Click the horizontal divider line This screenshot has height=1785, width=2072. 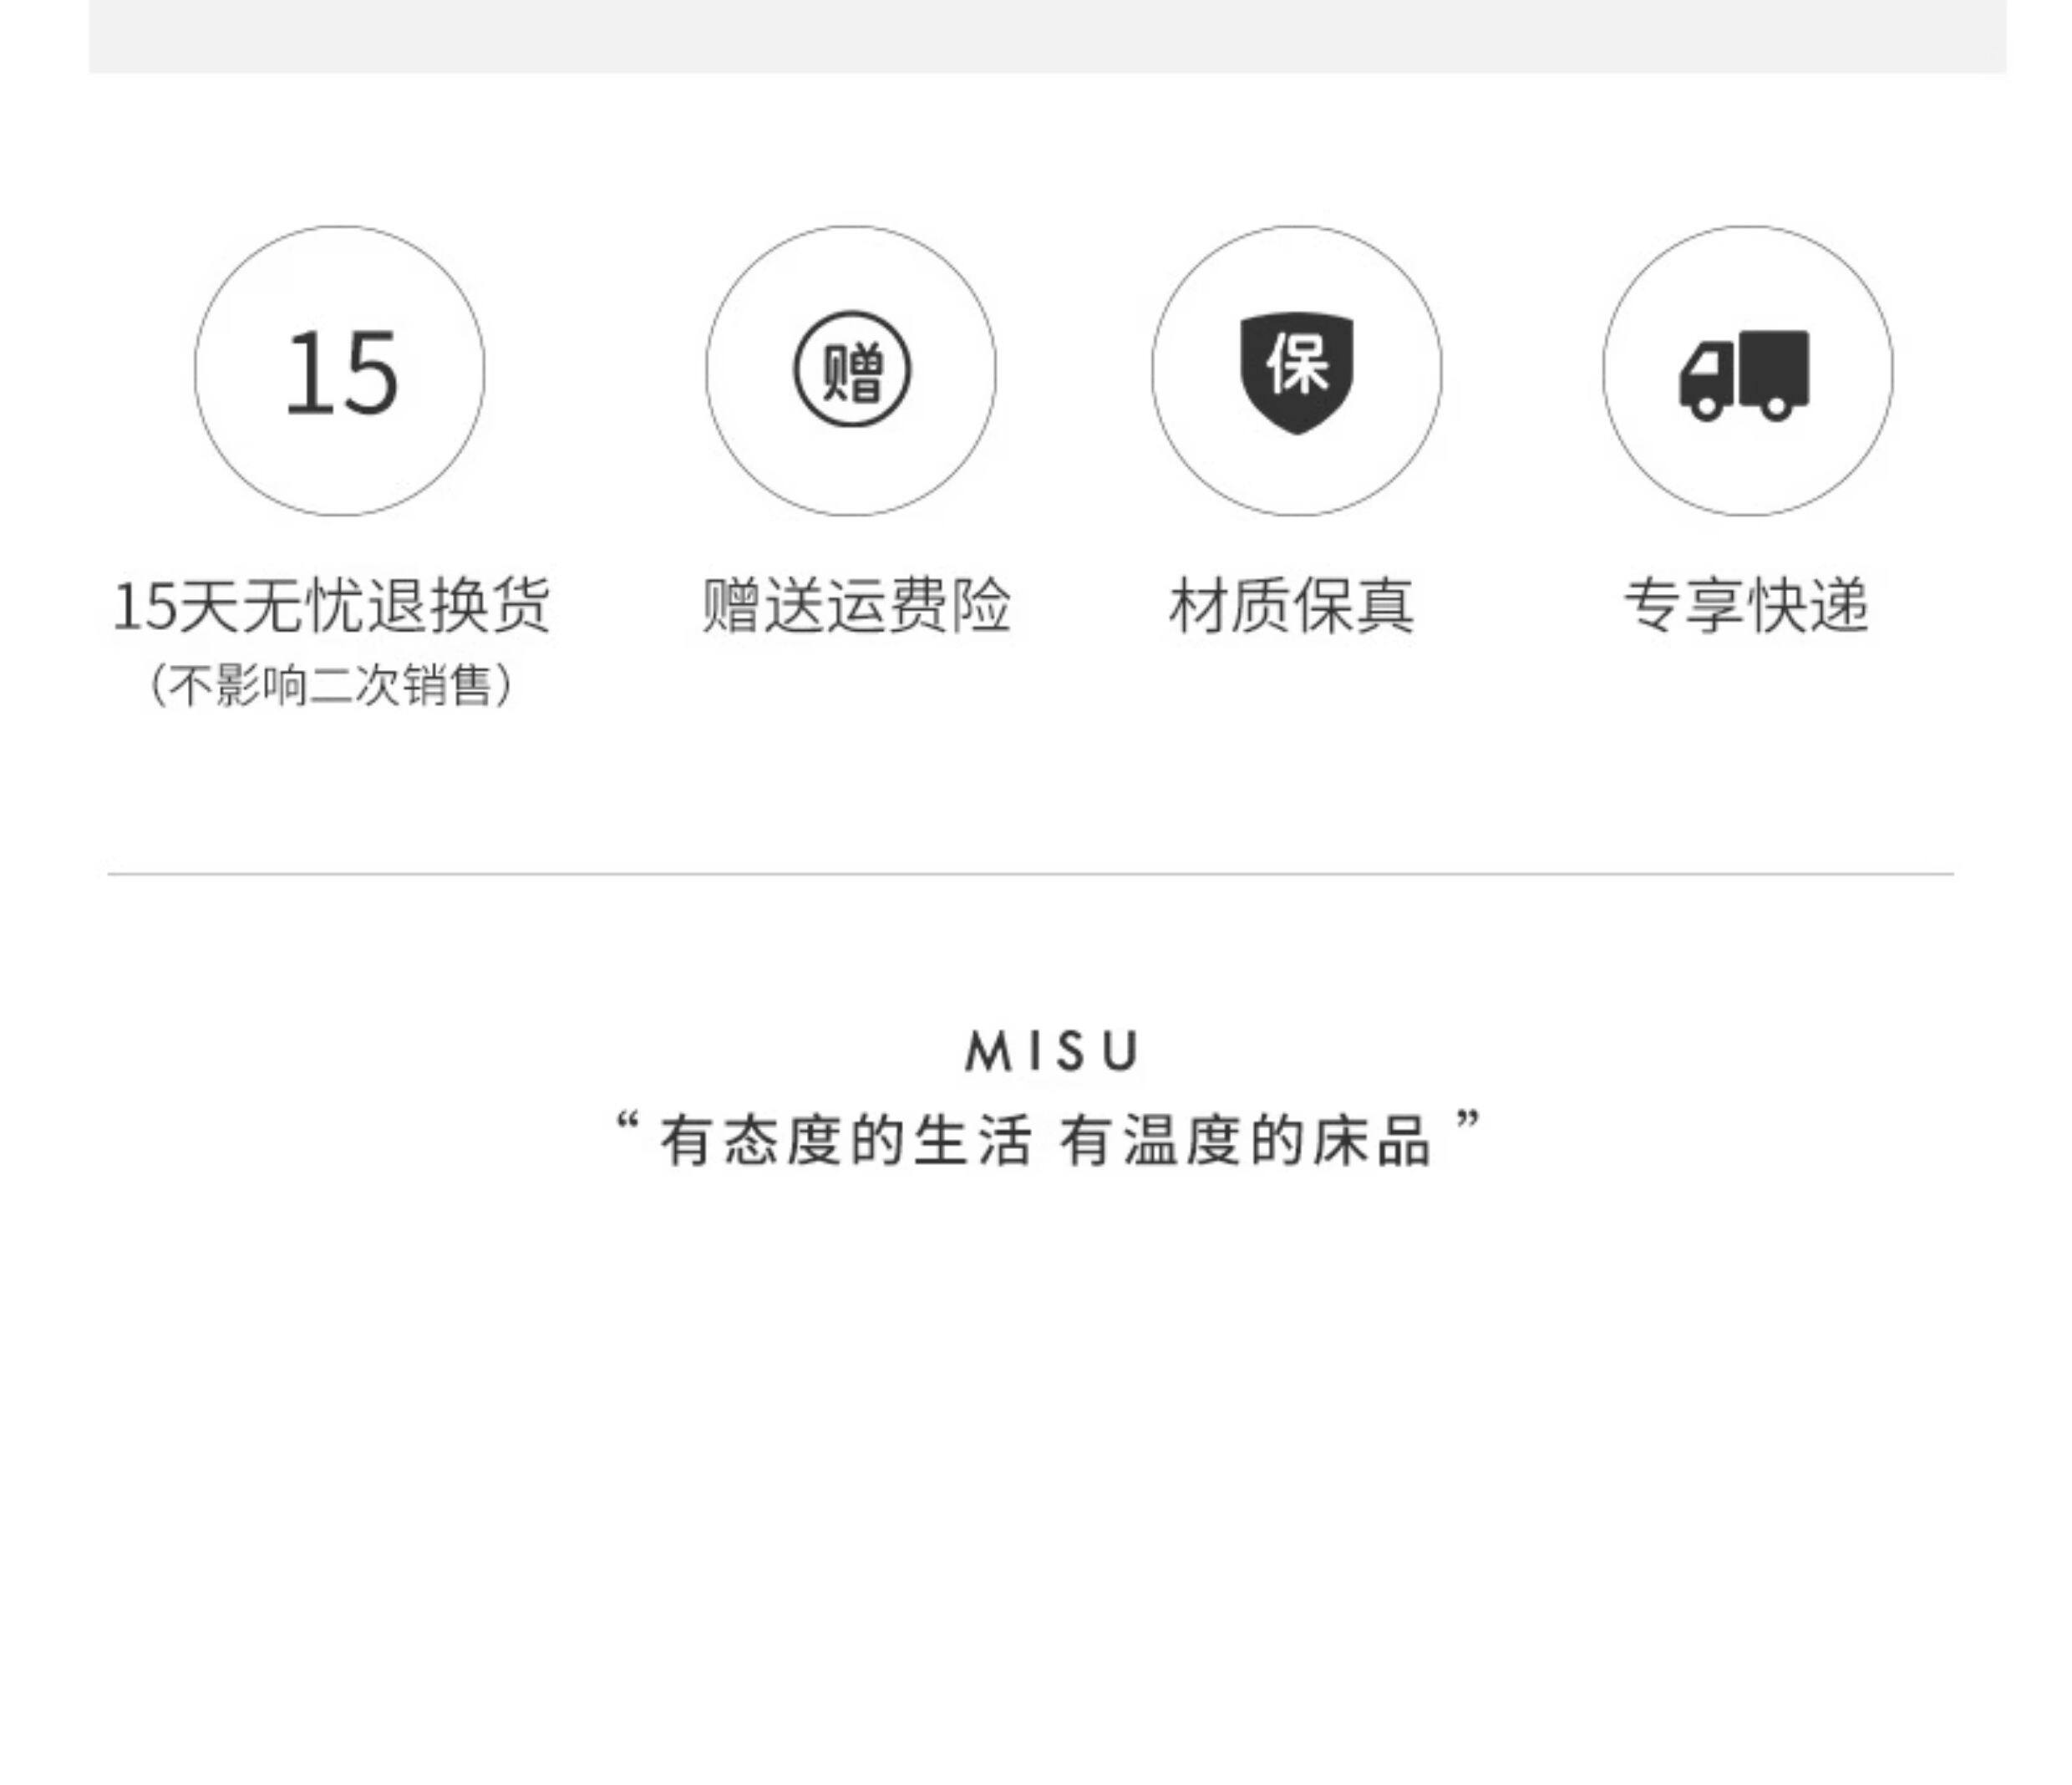(x=1030, y=874)
